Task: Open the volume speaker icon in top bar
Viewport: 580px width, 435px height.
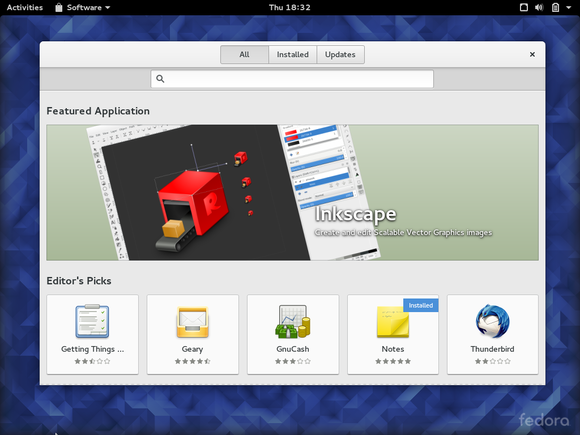Action: (x=539, y=7)
